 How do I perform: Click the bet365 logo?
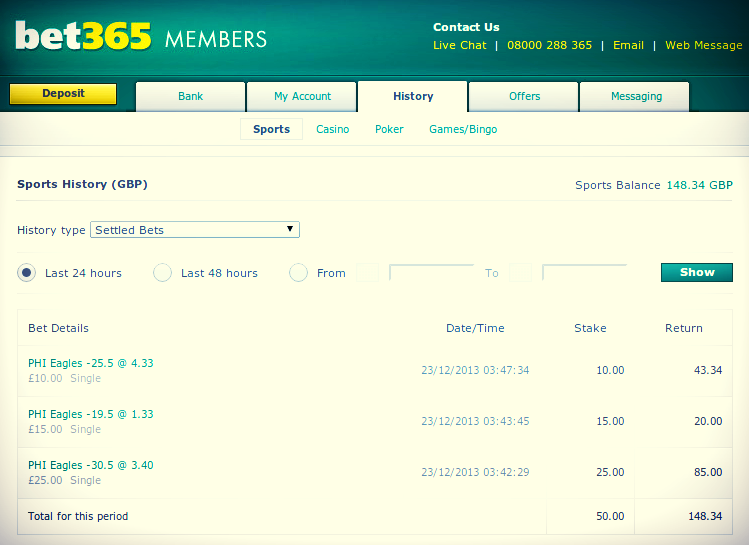(x=83, y=36)
